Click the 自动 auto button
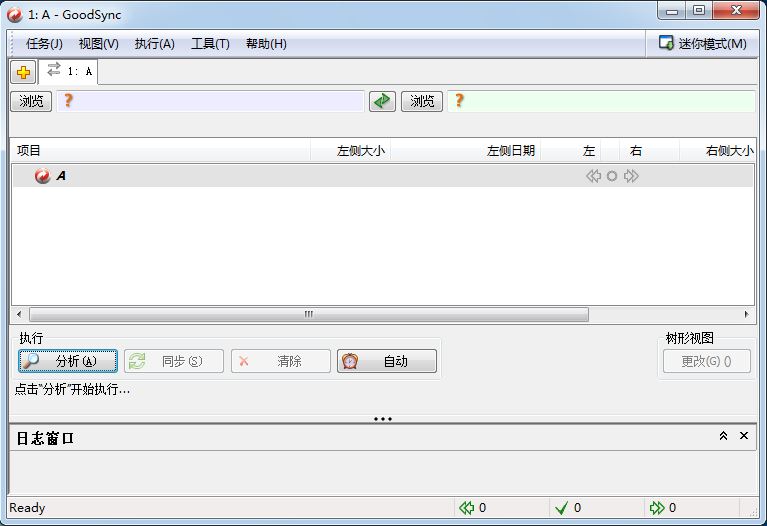This screenshot has width=767, height=526. (x=387, y=361)
